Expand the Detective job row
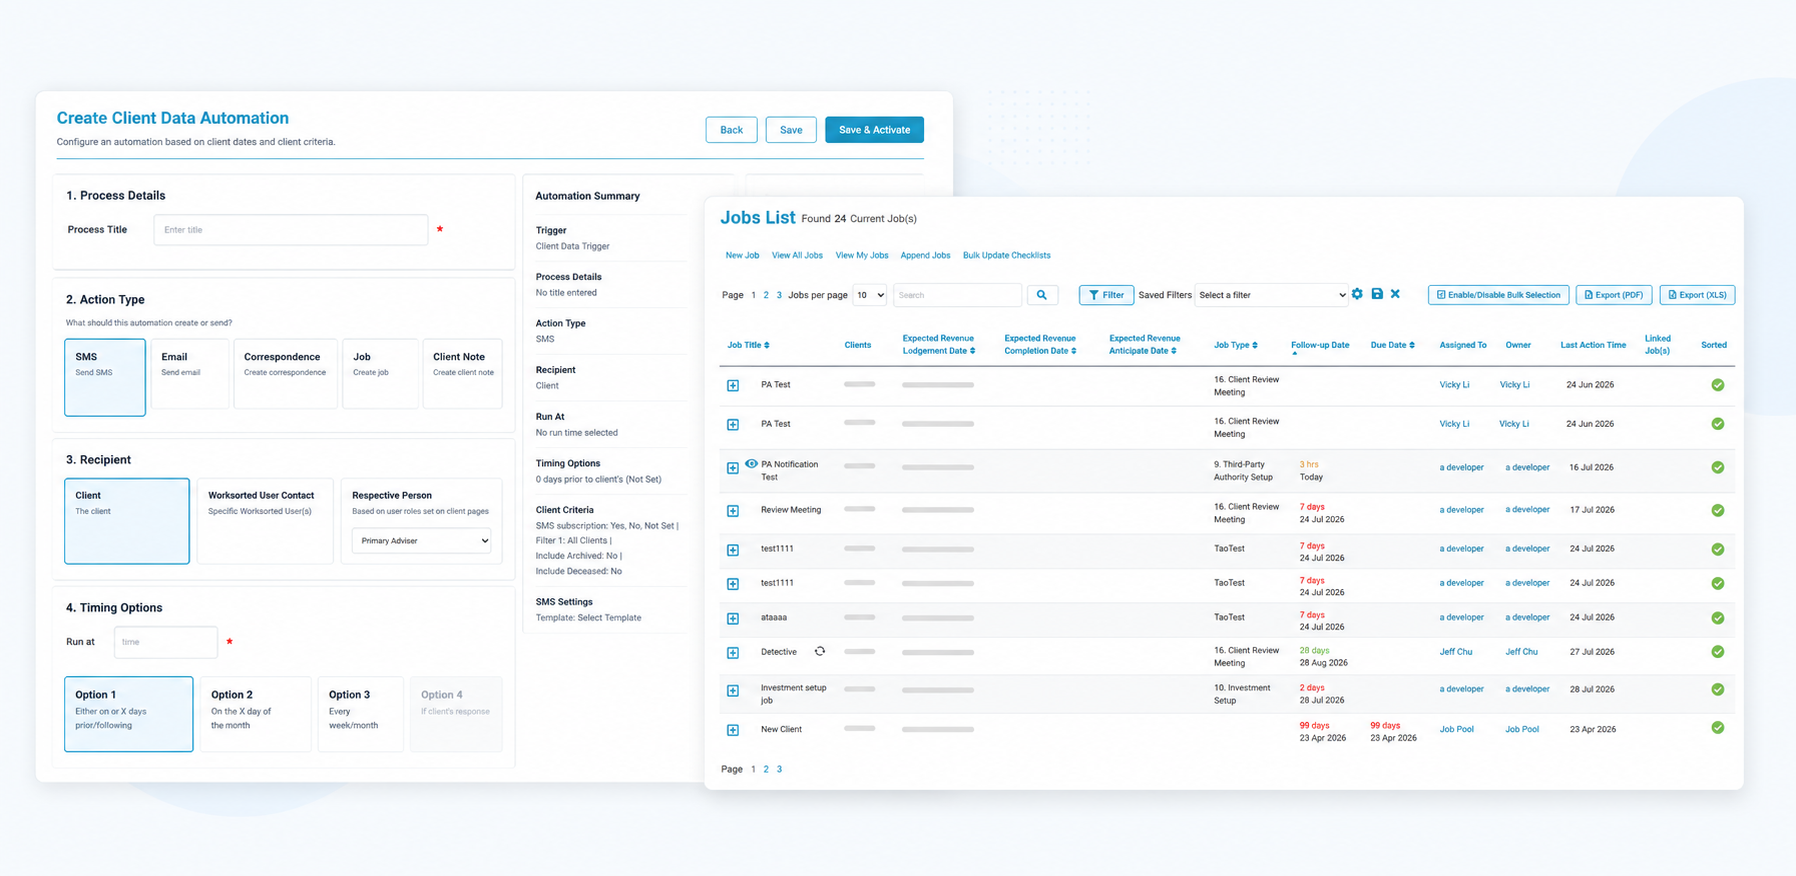Viewport: 1796px width, 876px height. 733,653
